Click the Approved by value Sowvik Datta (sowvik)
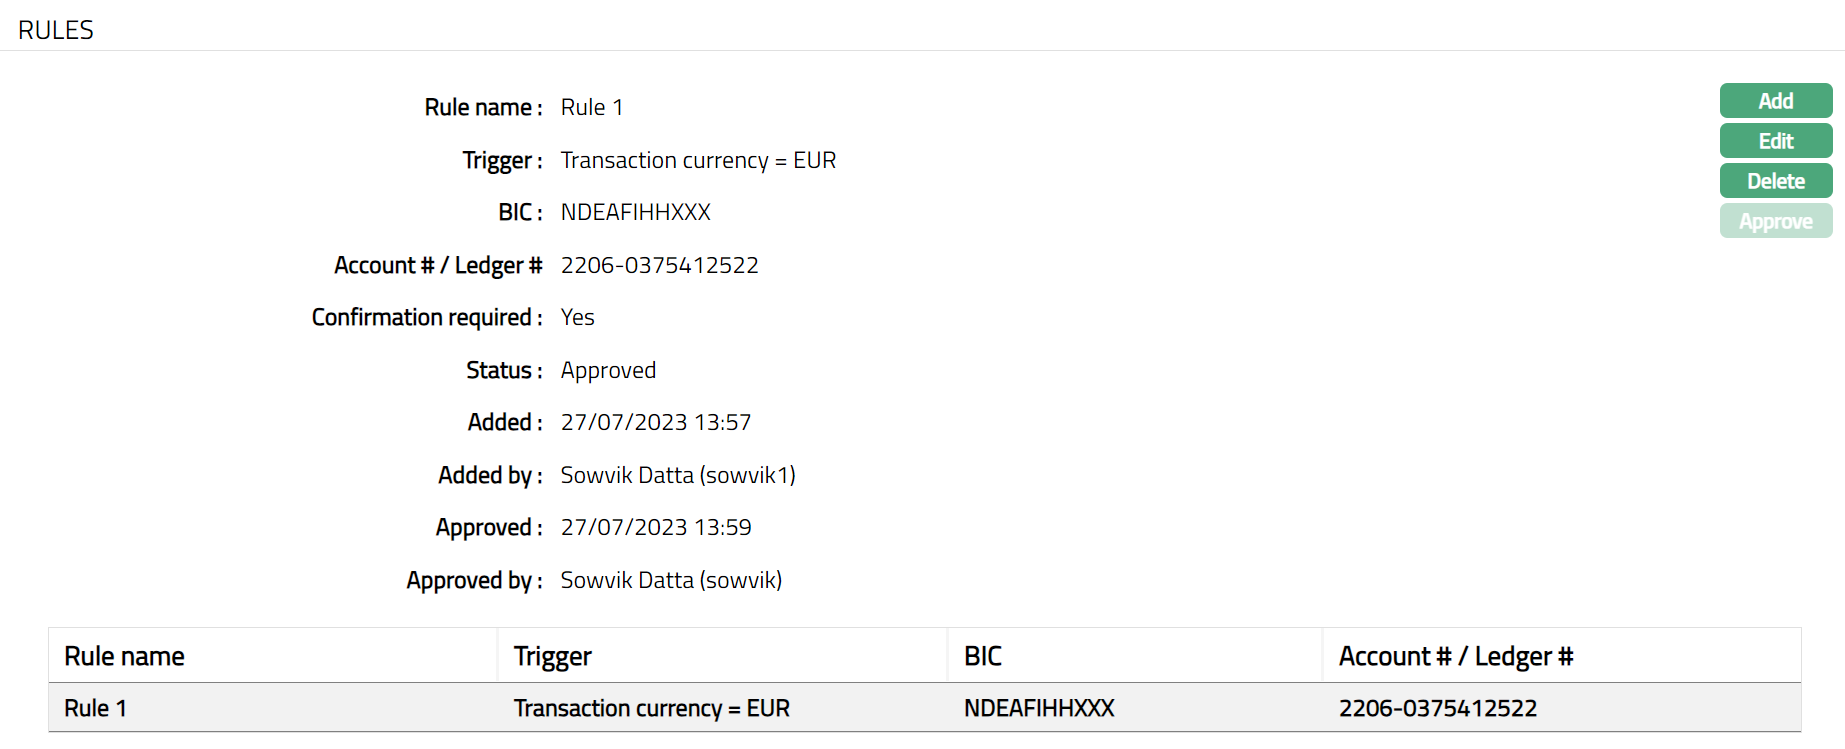This screenshot has height=749, width=1845. 671,580
